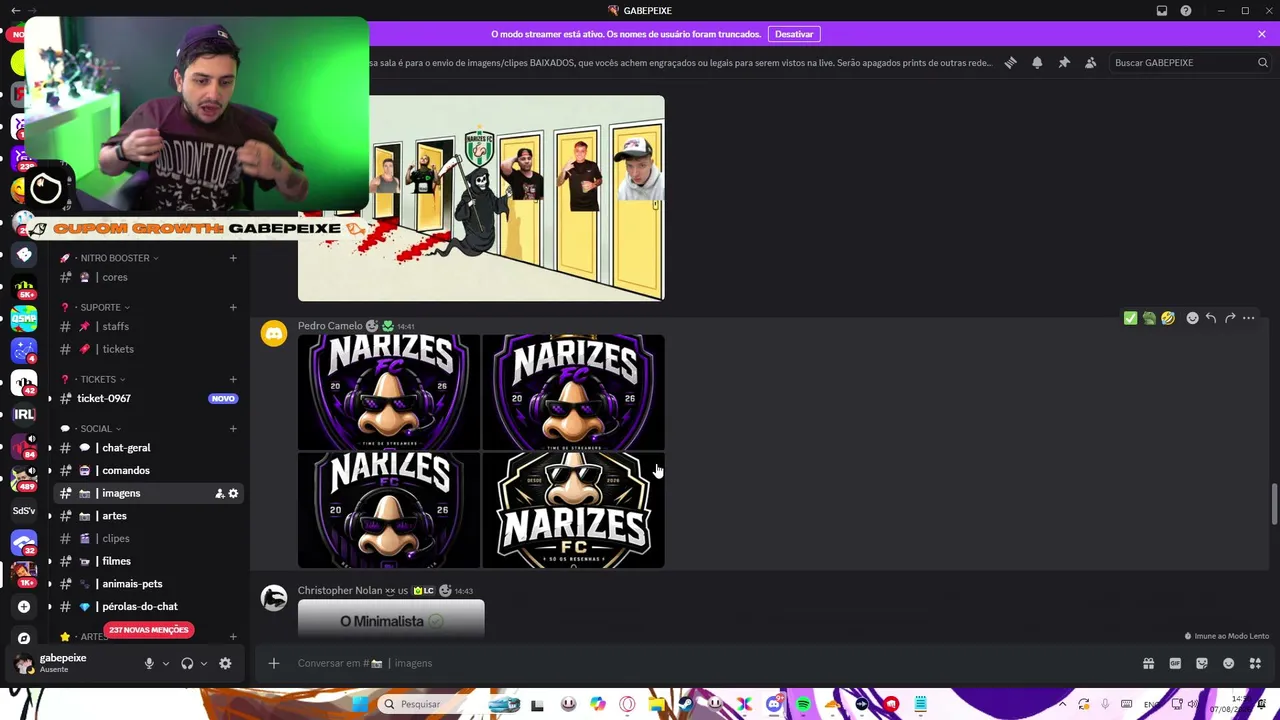This screenshot has width=1280, height=720.
Task: Invite people to the imagens channel
Action: tap(219, 493)
